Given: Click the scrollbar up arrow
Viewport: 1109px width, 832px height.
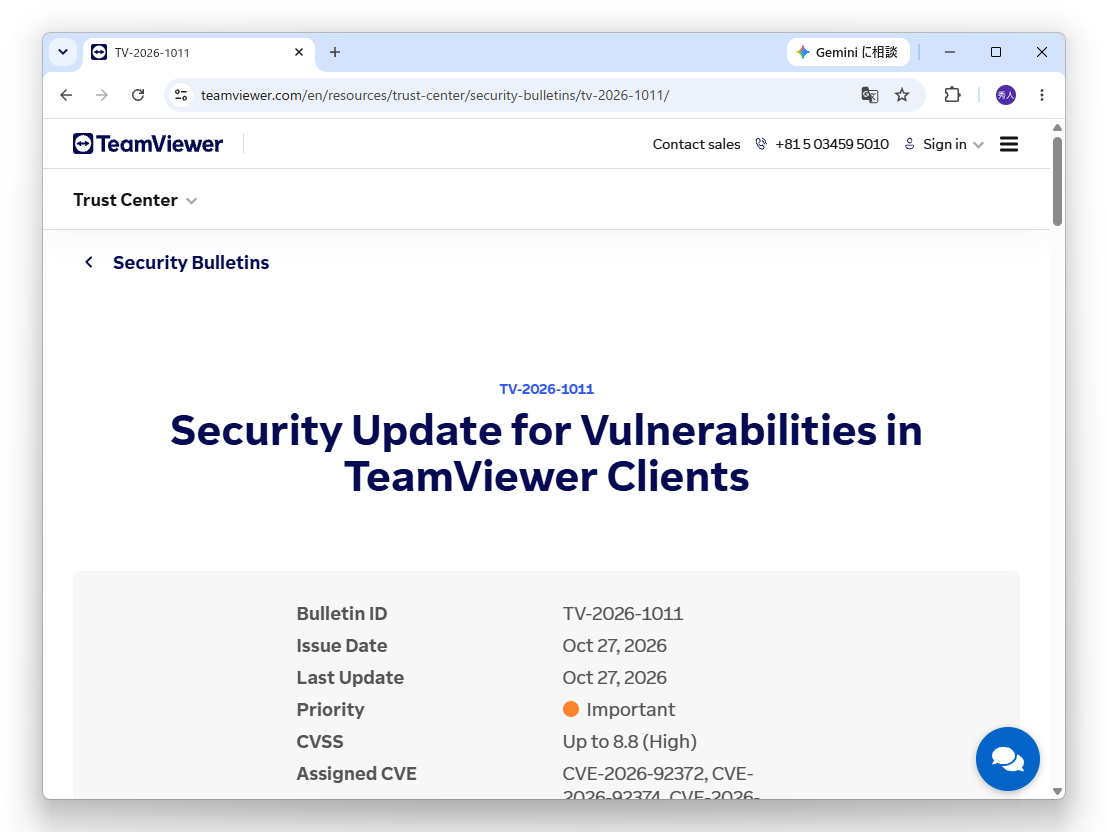Looking at the screenshot, I should (x=1057, y=127).
